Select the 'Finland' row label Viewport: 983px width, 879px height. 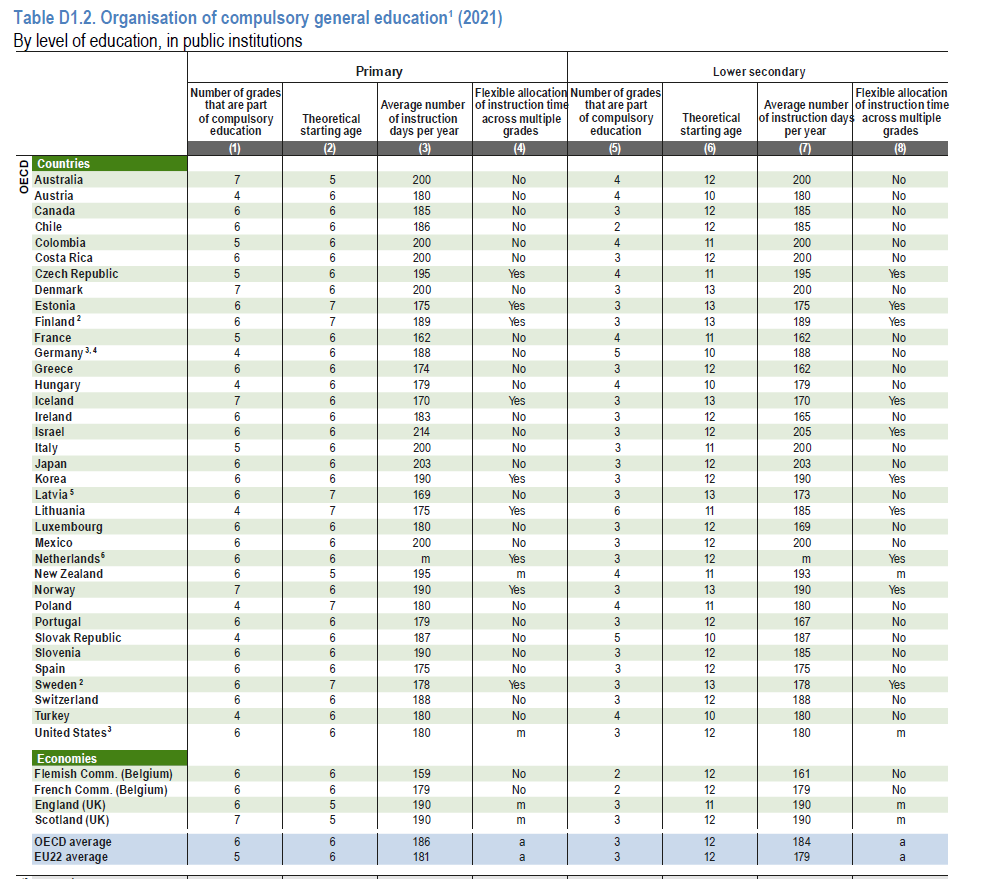coord(55,322)
